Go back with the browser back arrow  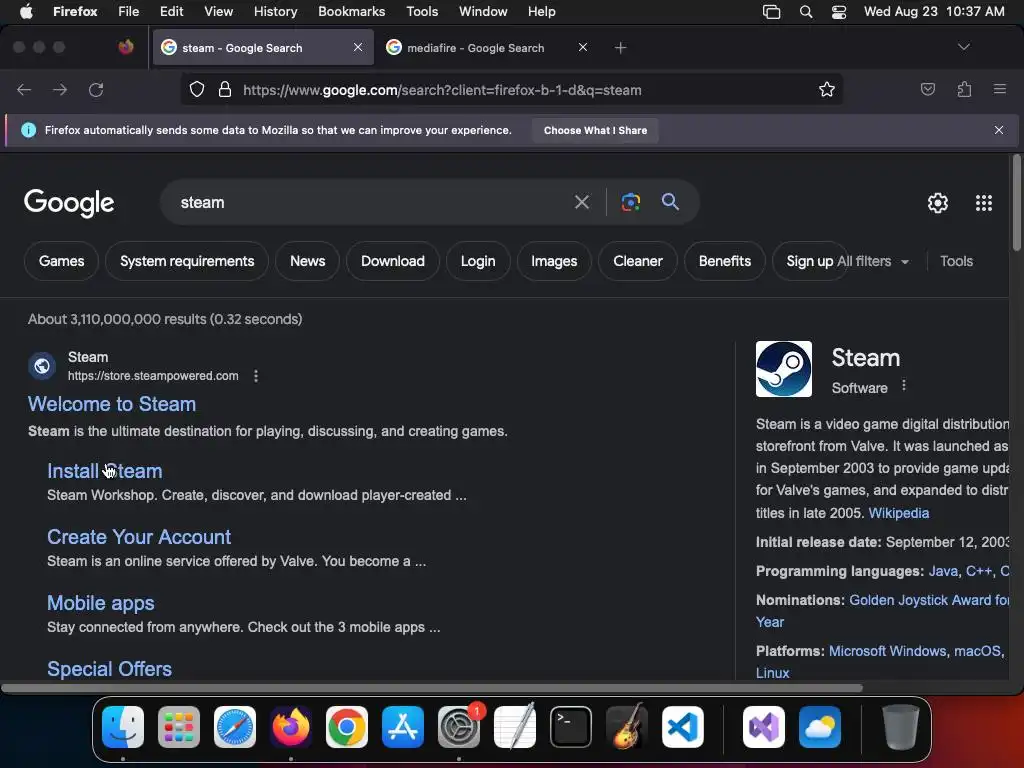24,89
